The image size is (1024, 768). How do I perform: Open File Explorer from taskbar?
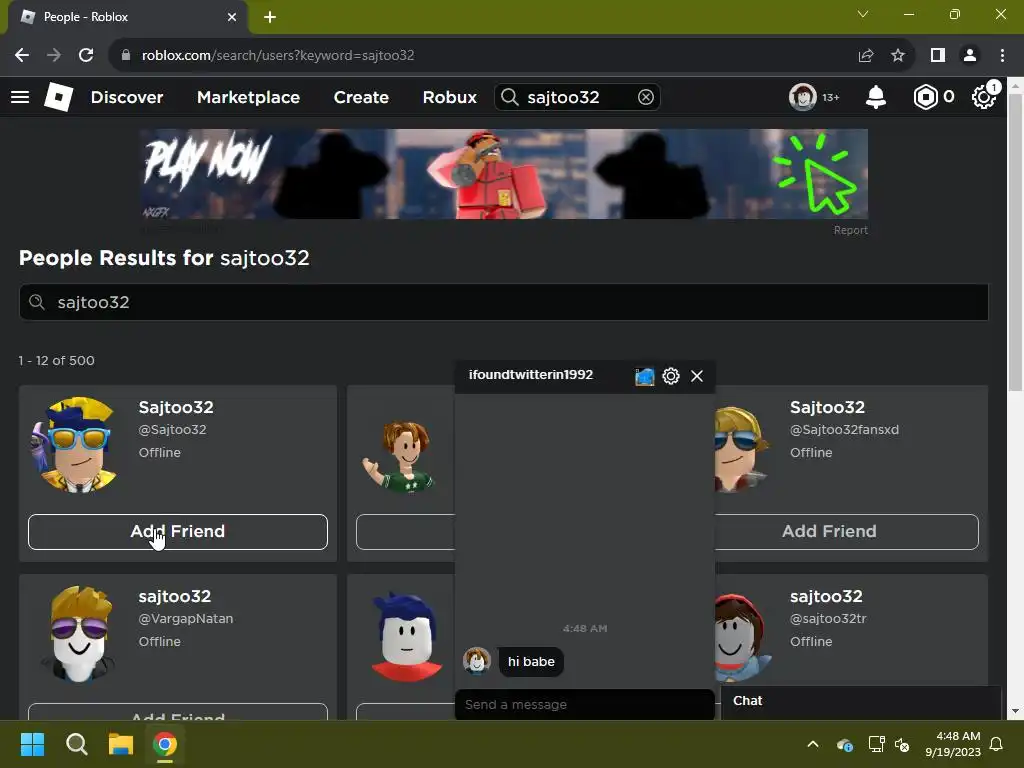click(121, 744)
